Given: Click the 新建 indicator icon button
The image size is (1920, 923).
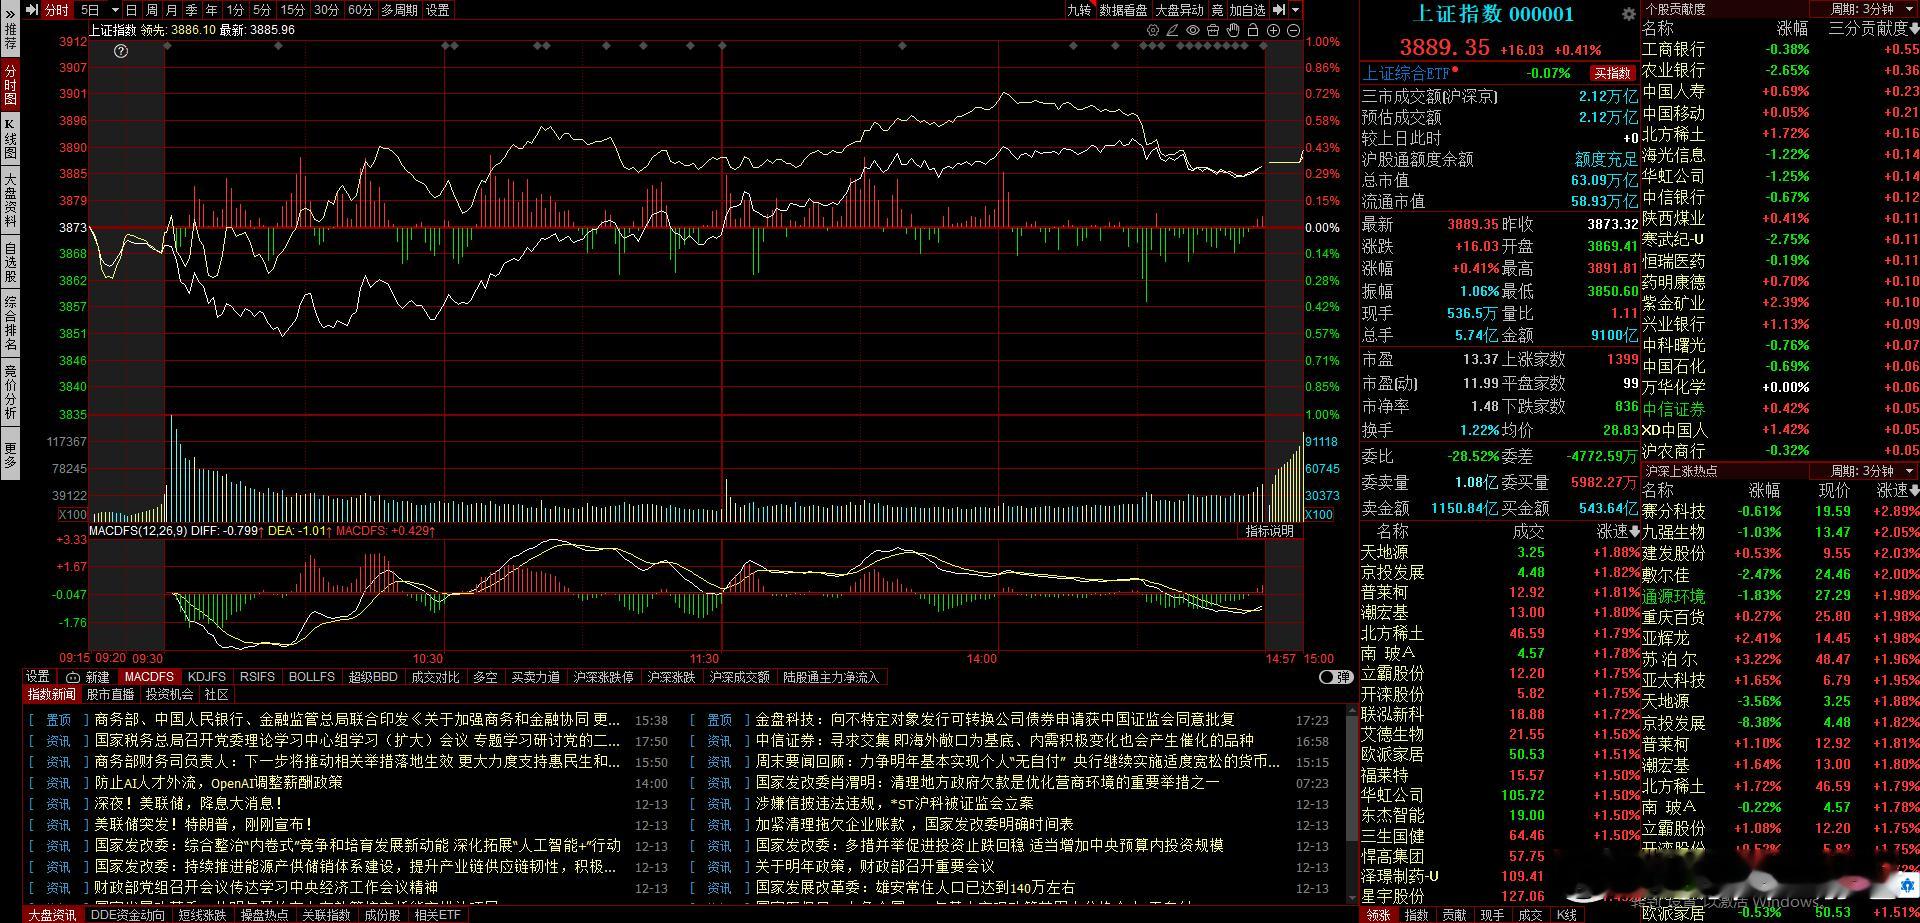Looking at the screenshot, I should pos(88,677).
